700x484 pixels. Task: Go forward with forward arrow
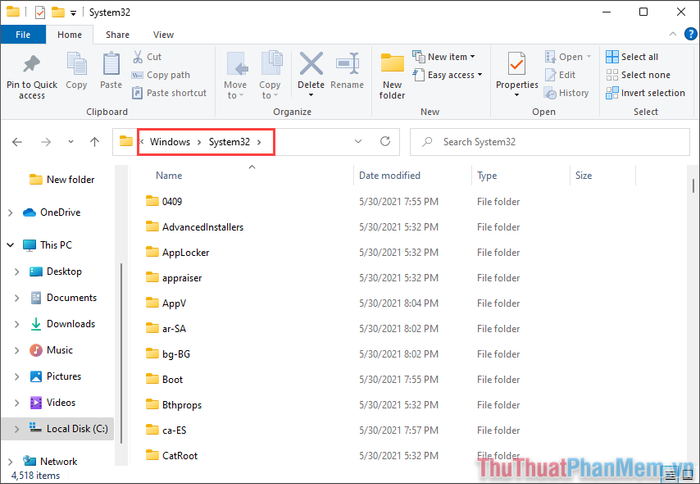pyautogui.click(x=46, y=142)
